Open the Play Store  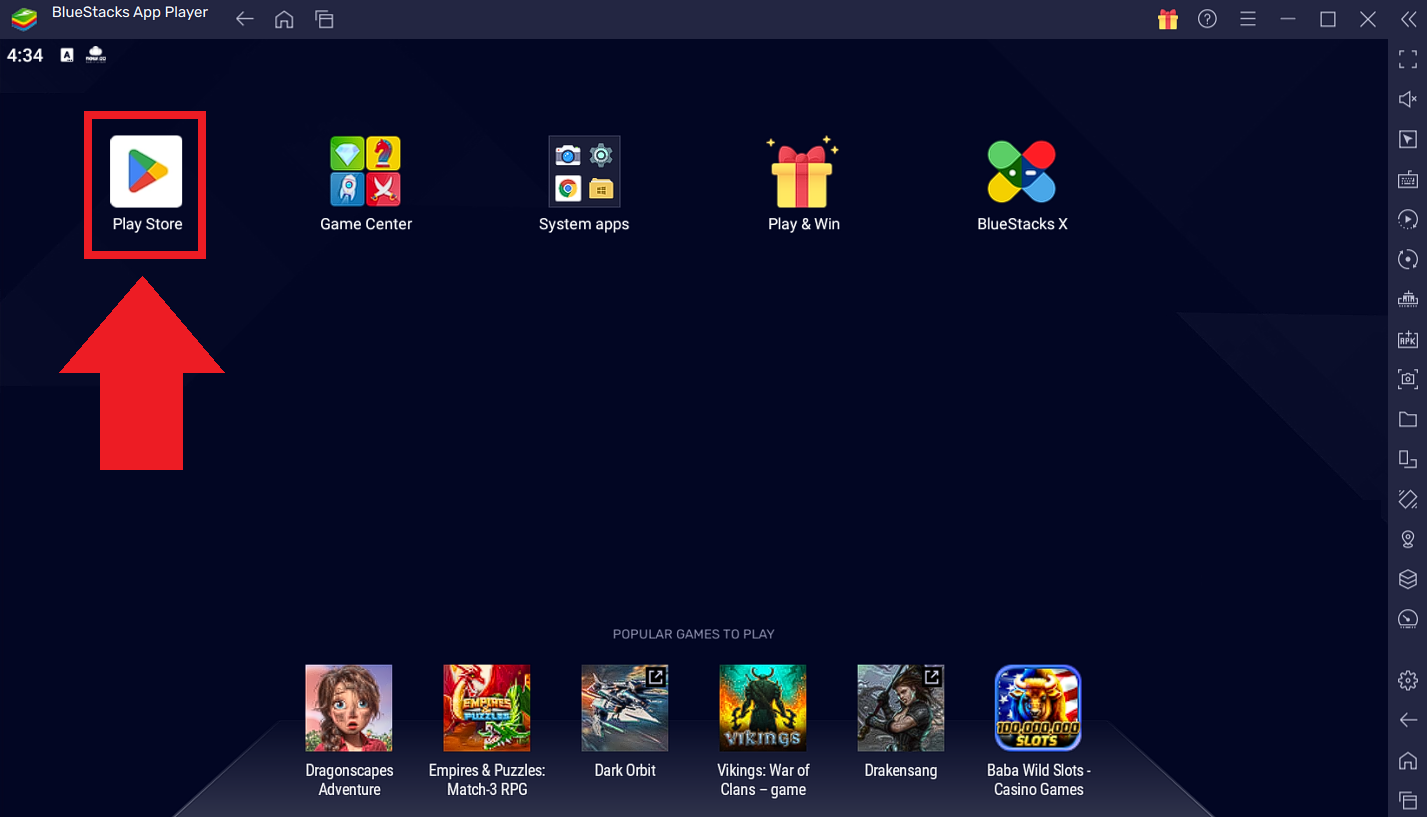[145, 170]
